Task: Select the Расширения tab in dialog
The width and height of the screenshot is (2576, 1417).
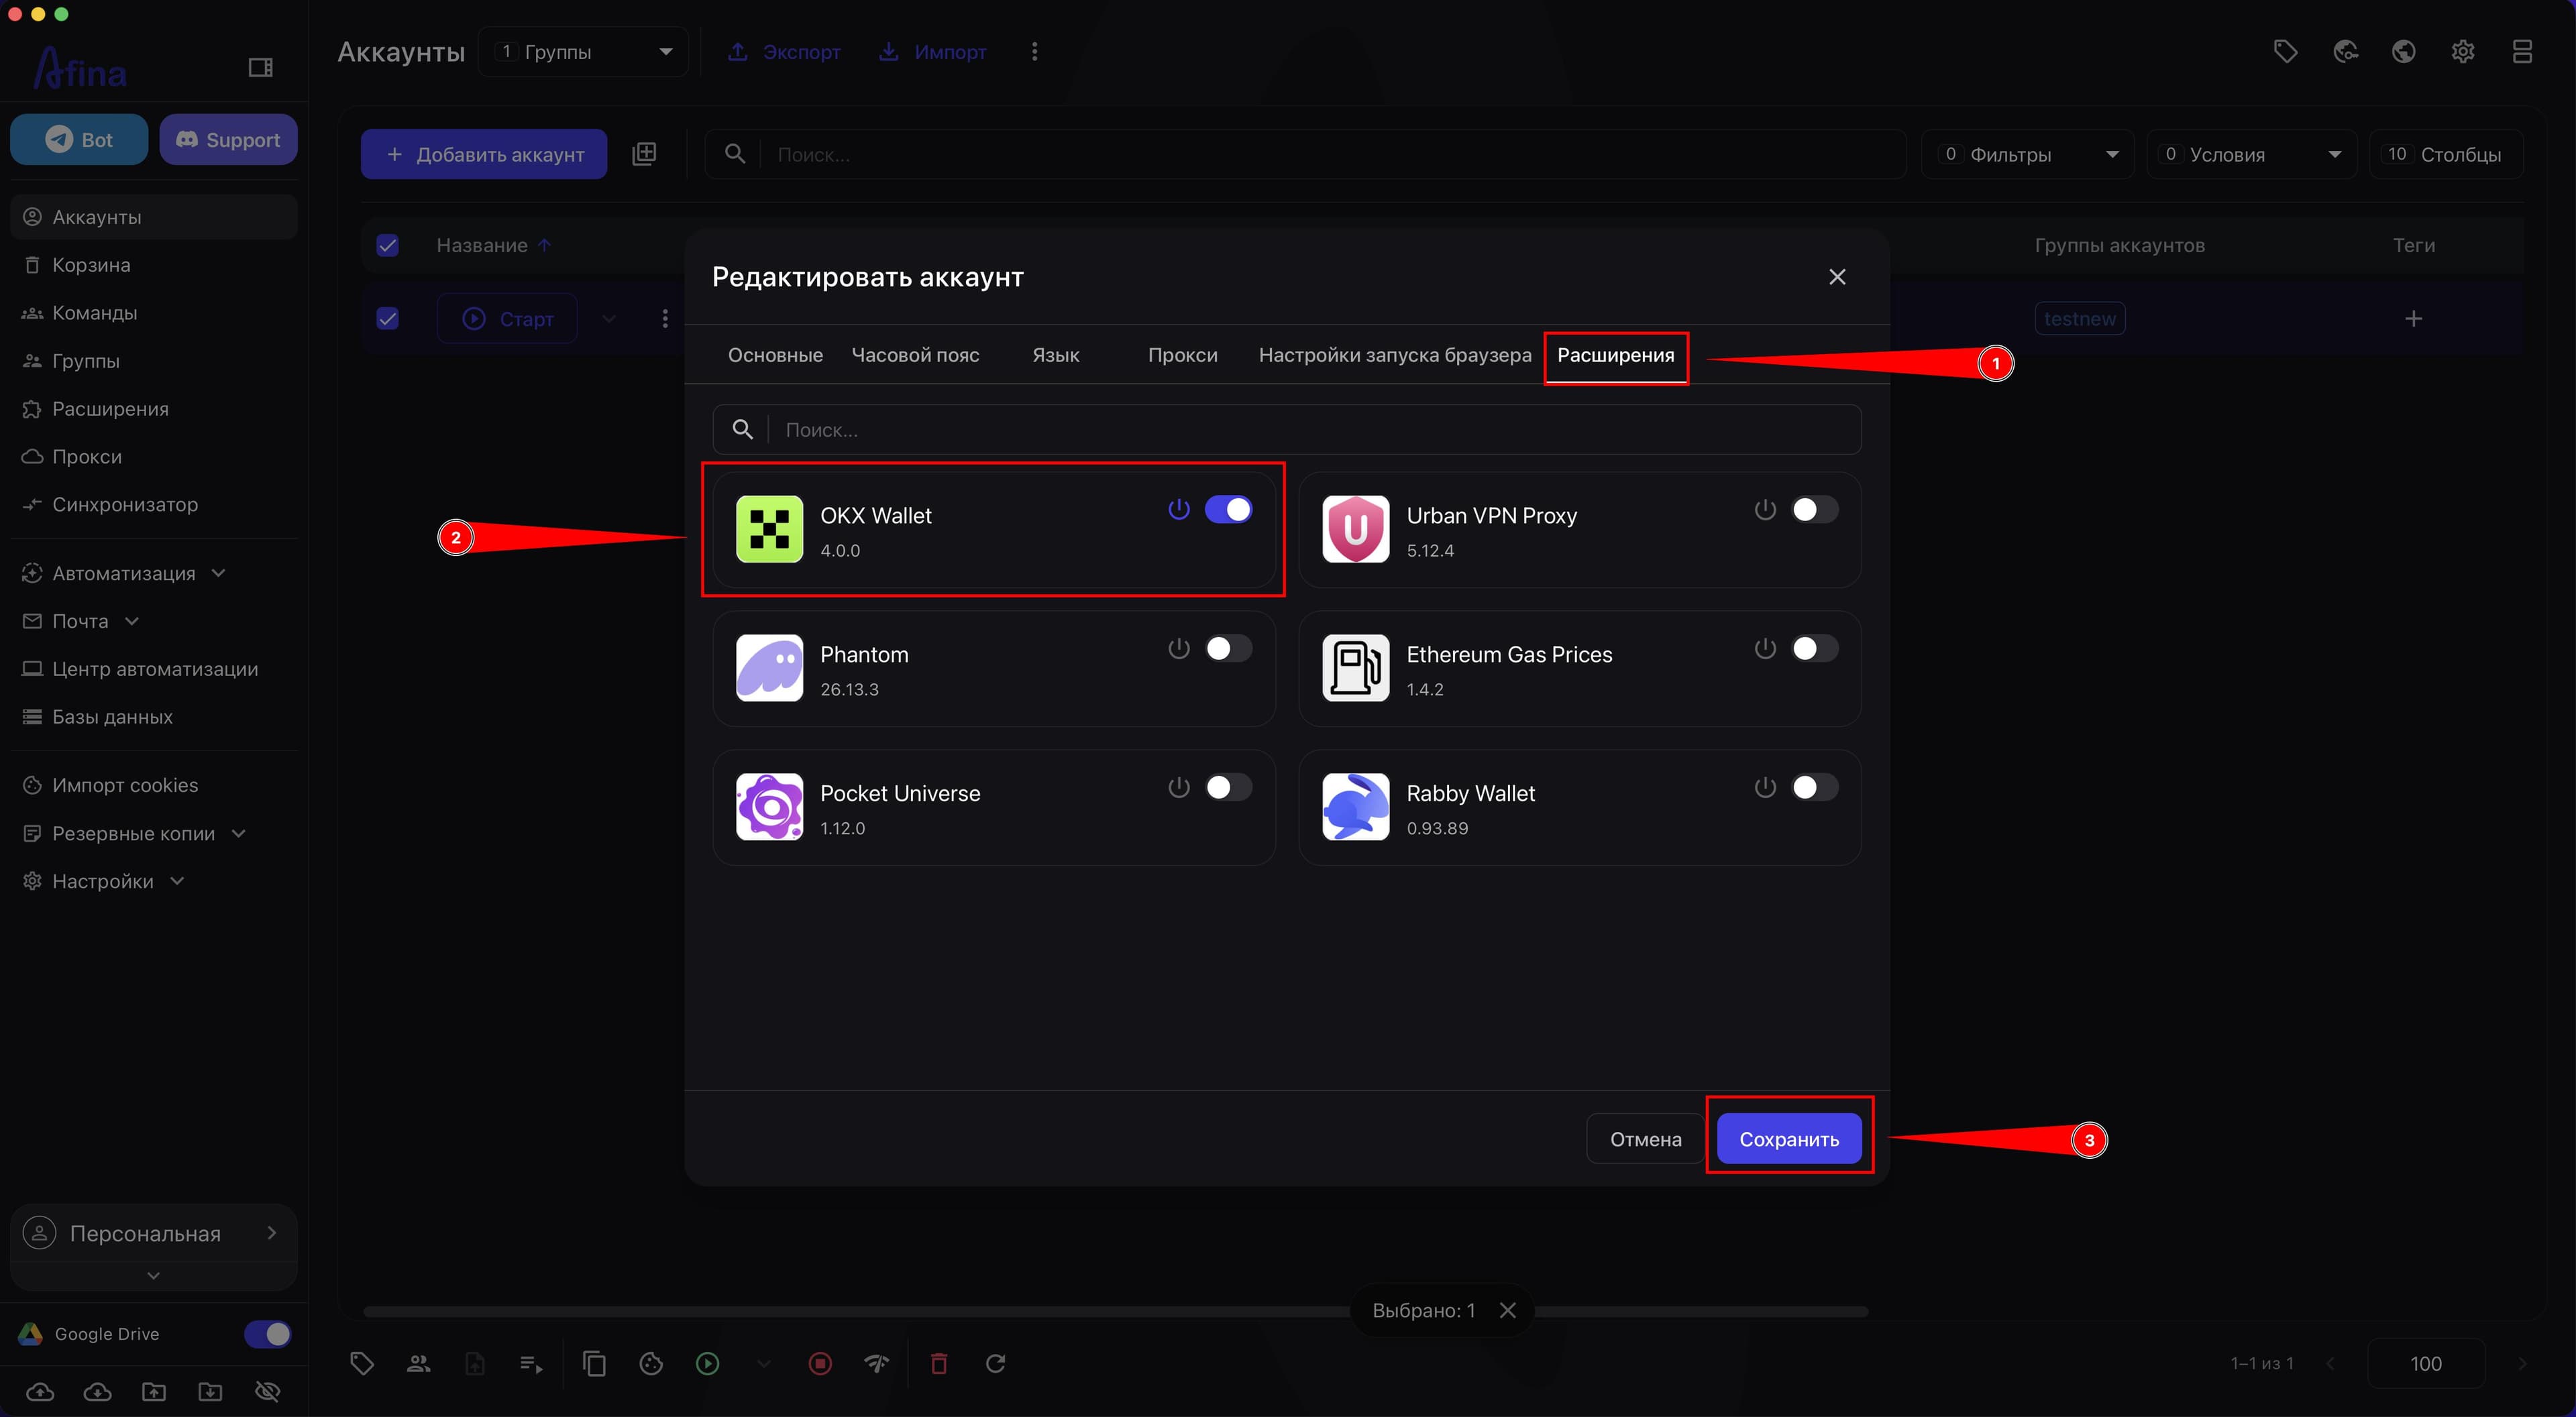Action: pyautogui.click(x=1616, y=355)
